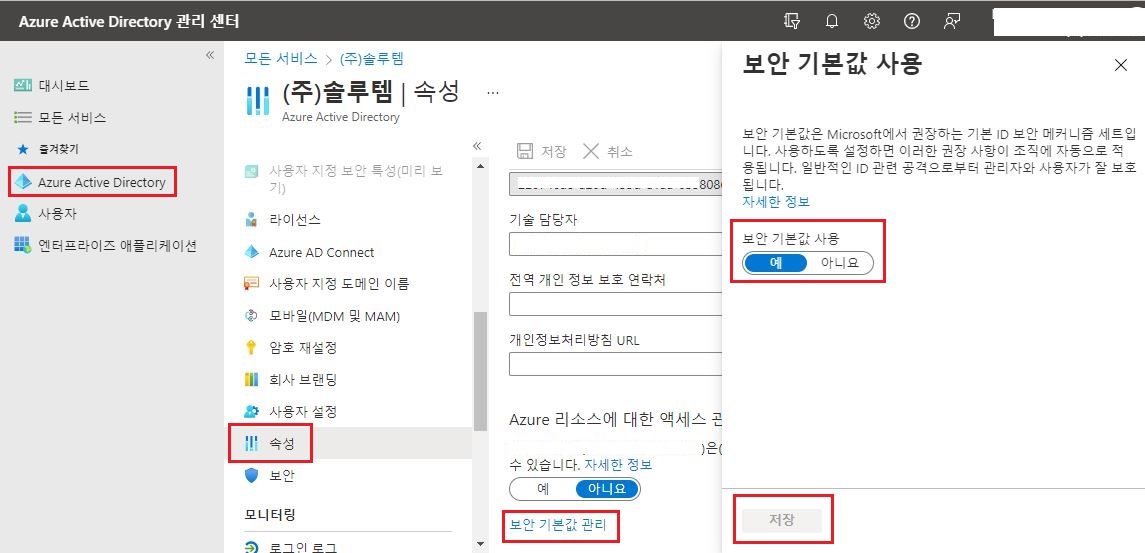Open 사용자 지정 도메인 이름
Screen dimensions: 1145x553
[x=340, y=283]
